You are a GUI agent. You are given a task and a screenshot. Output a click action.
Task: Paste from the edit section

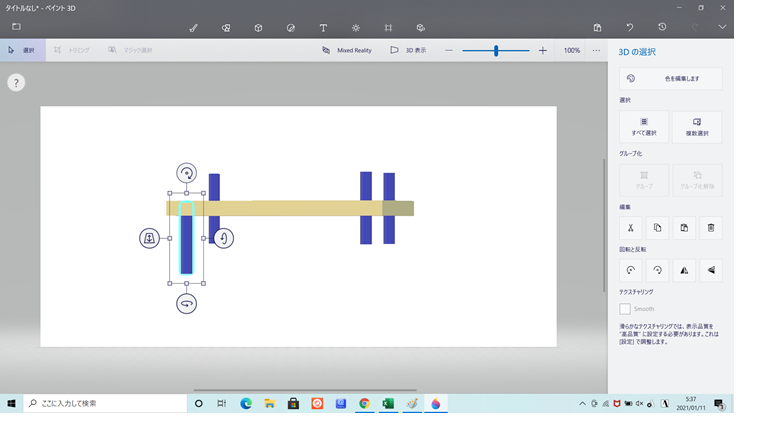(684, 228)
